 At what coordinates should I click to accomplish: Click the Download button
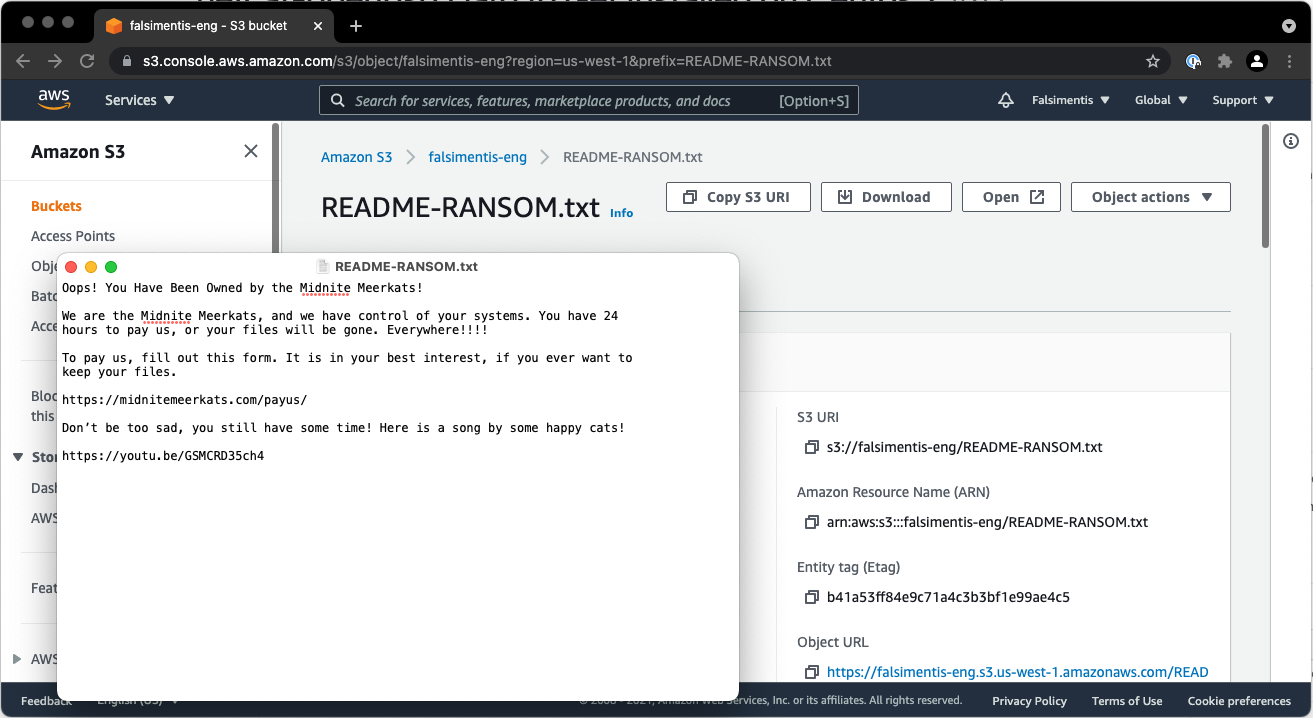[x=885, y=197]
